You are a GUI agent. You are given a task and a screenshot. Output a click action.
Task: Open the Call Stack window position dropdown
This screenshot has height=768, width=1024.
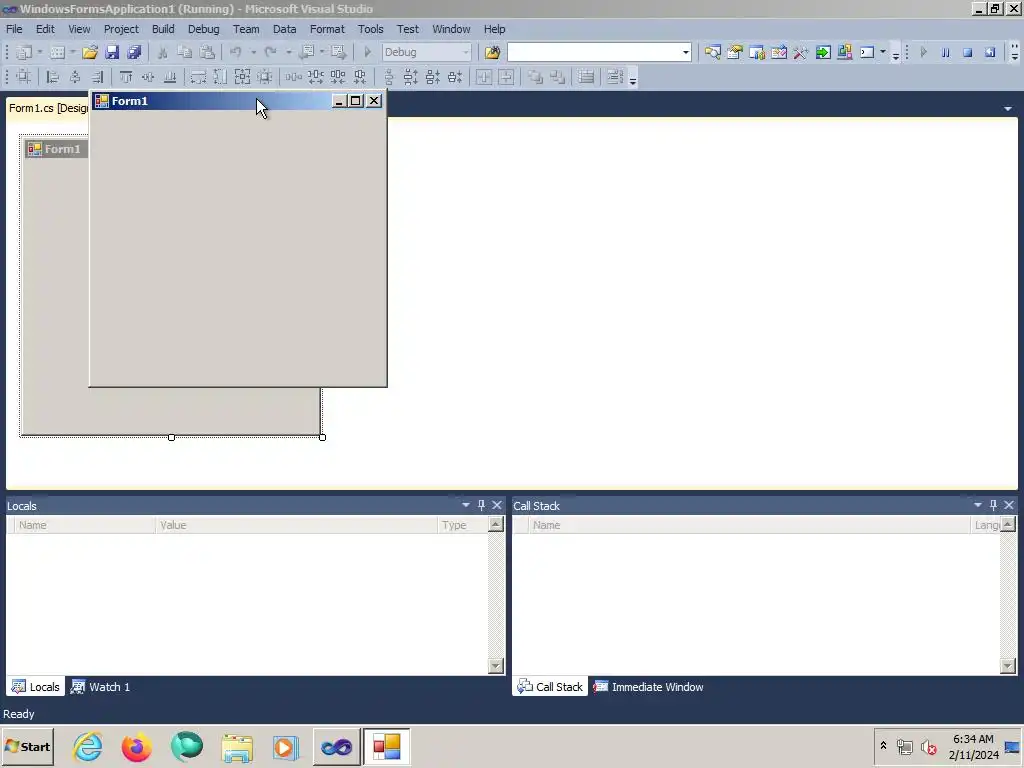(x=978, y=505)
